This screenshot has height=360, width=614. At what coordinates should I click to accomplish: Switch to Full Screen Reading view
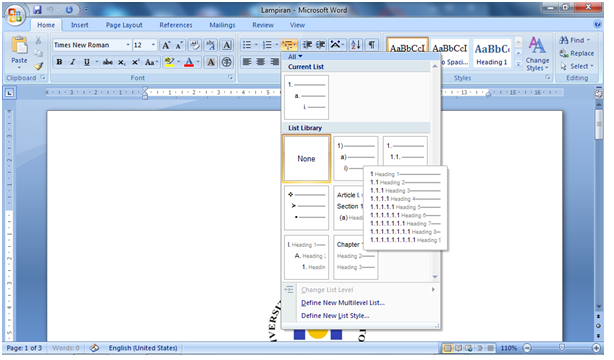coord(458,347)
